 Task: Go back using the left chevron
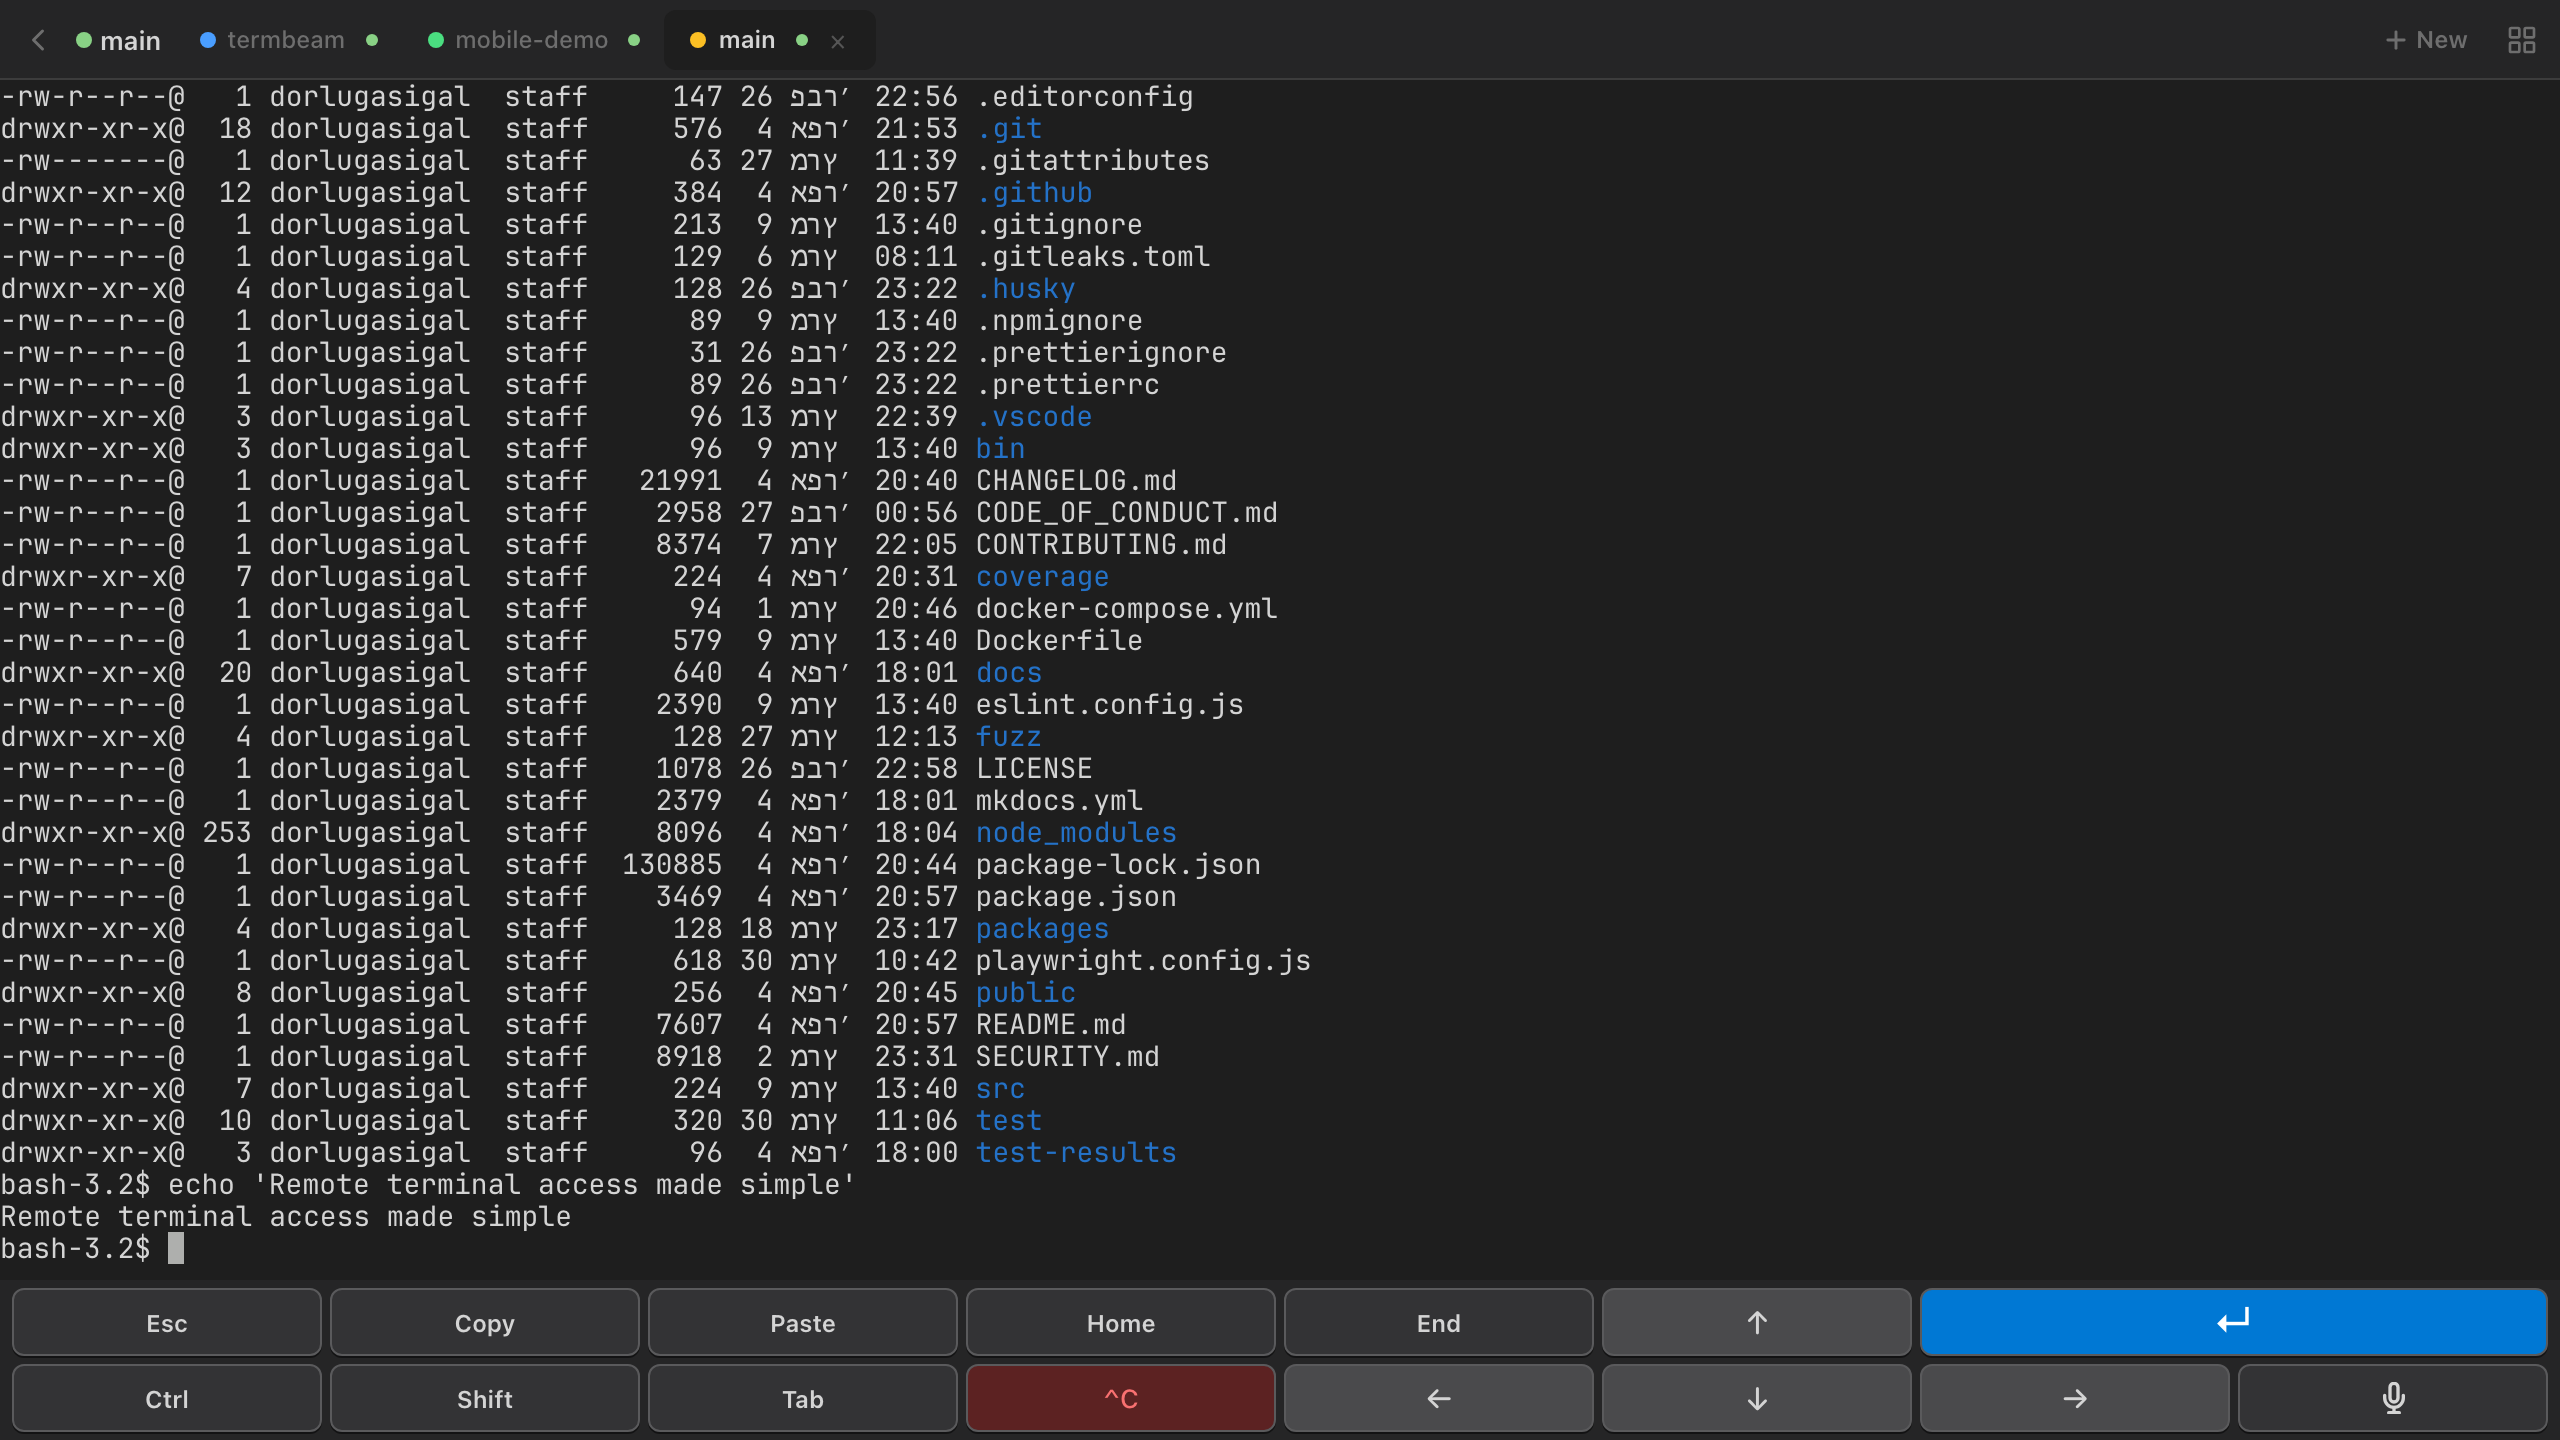[38, 40]
